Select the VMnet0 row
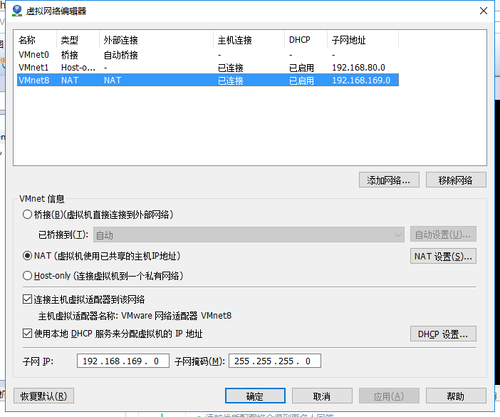This screenshot has width=500, height=417. (x=208, y=55)
